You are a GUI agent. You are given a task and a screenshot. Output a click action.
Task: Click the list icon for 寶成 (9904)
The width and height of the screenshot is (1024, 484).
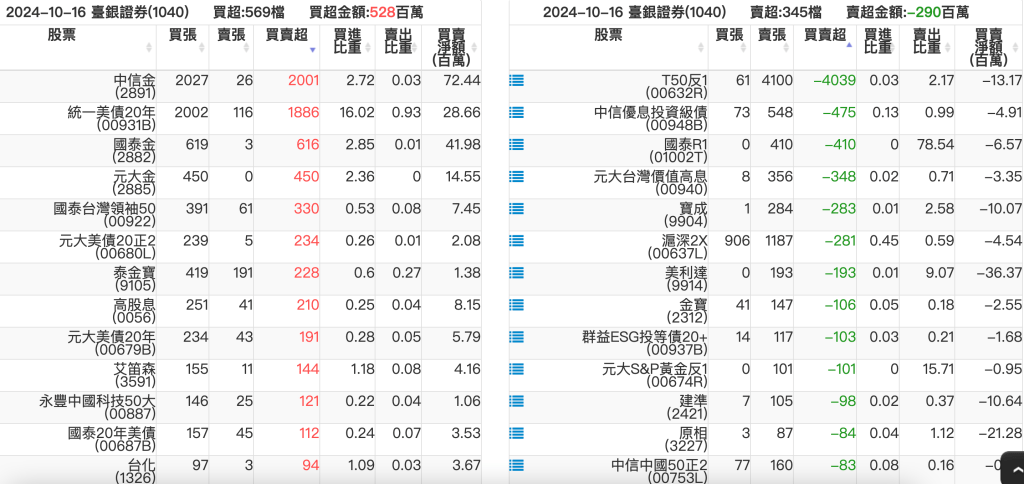[516, 209]
